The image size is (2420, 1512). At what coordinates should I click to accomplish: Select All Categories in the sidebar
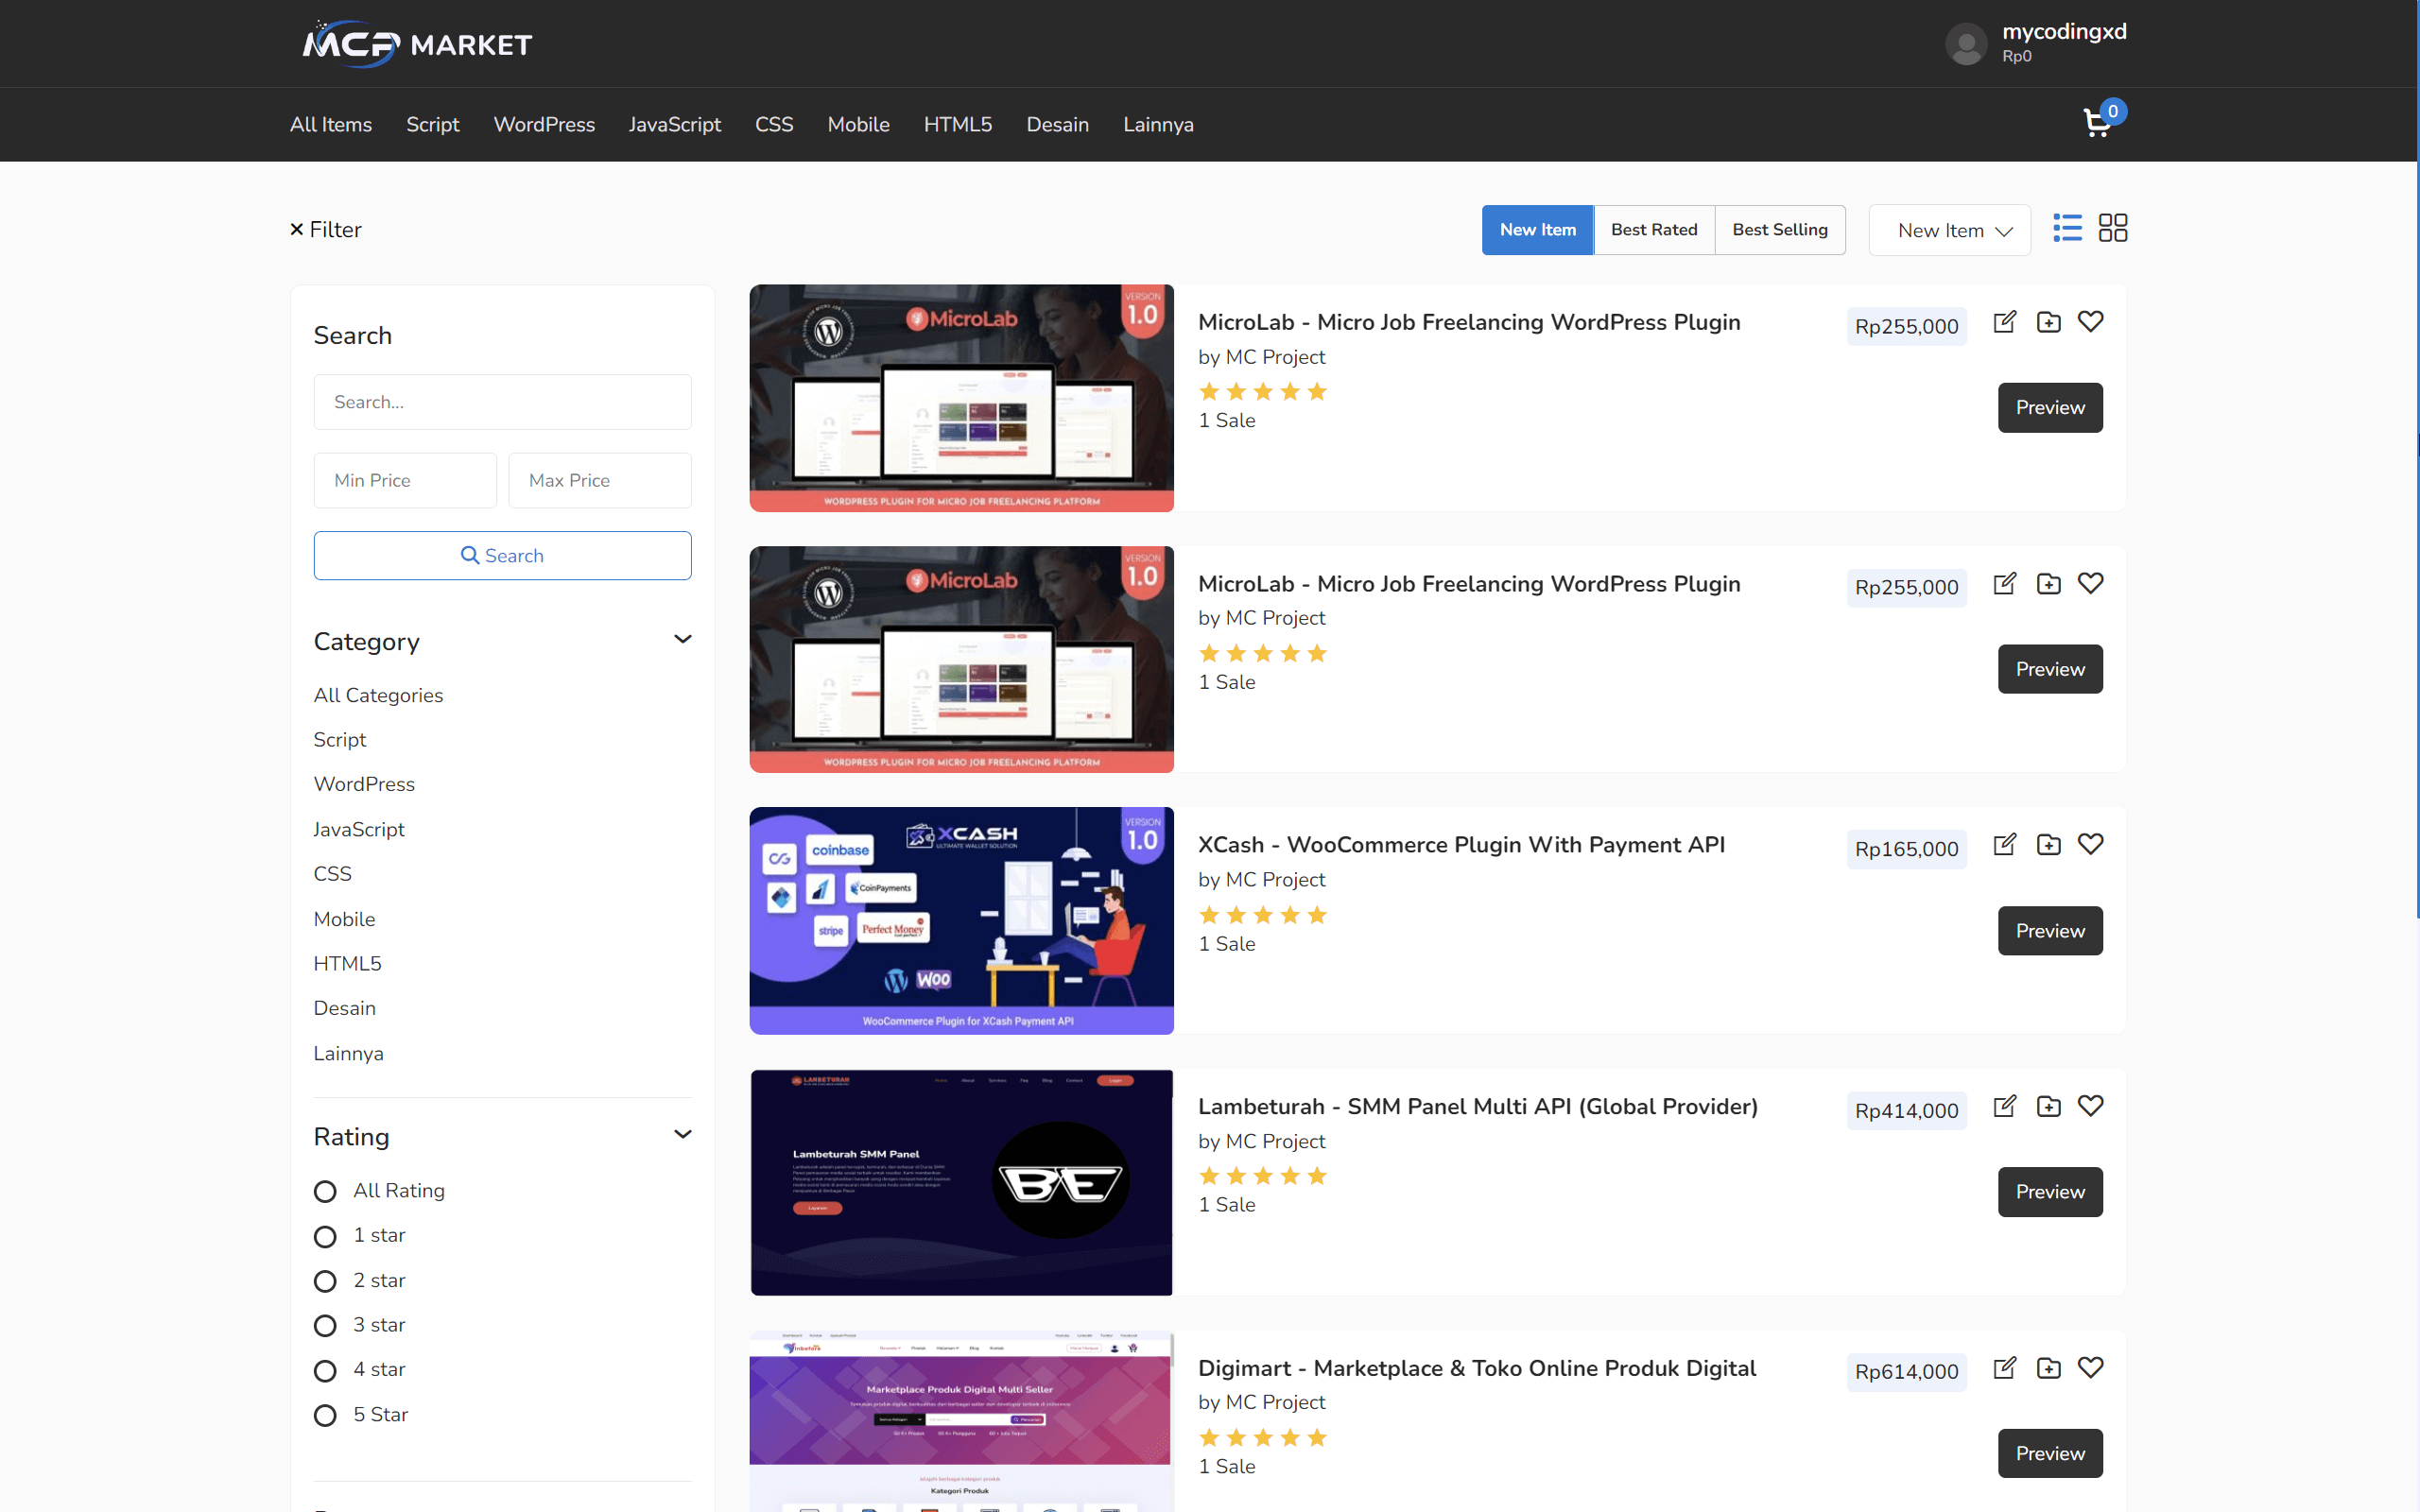378,695
